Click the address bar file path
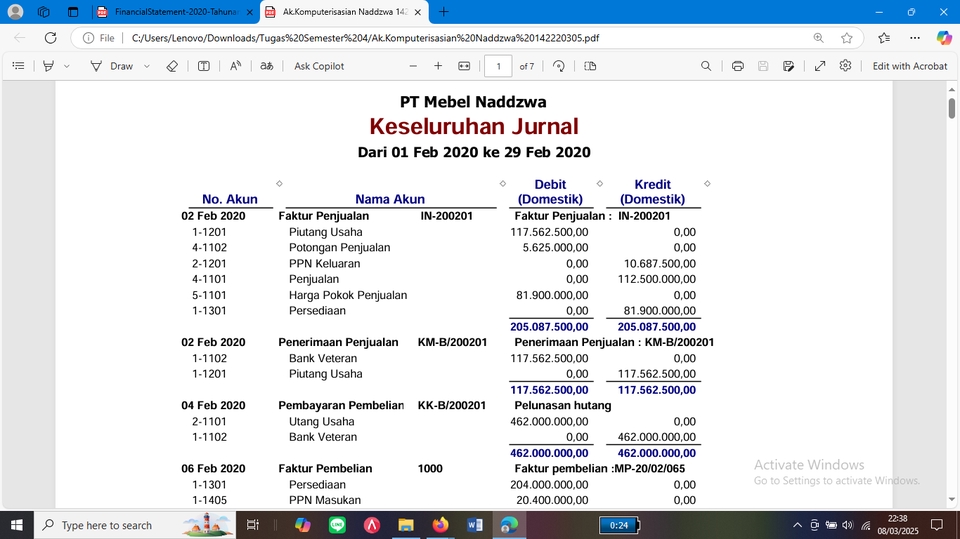 tap(365, 38)
